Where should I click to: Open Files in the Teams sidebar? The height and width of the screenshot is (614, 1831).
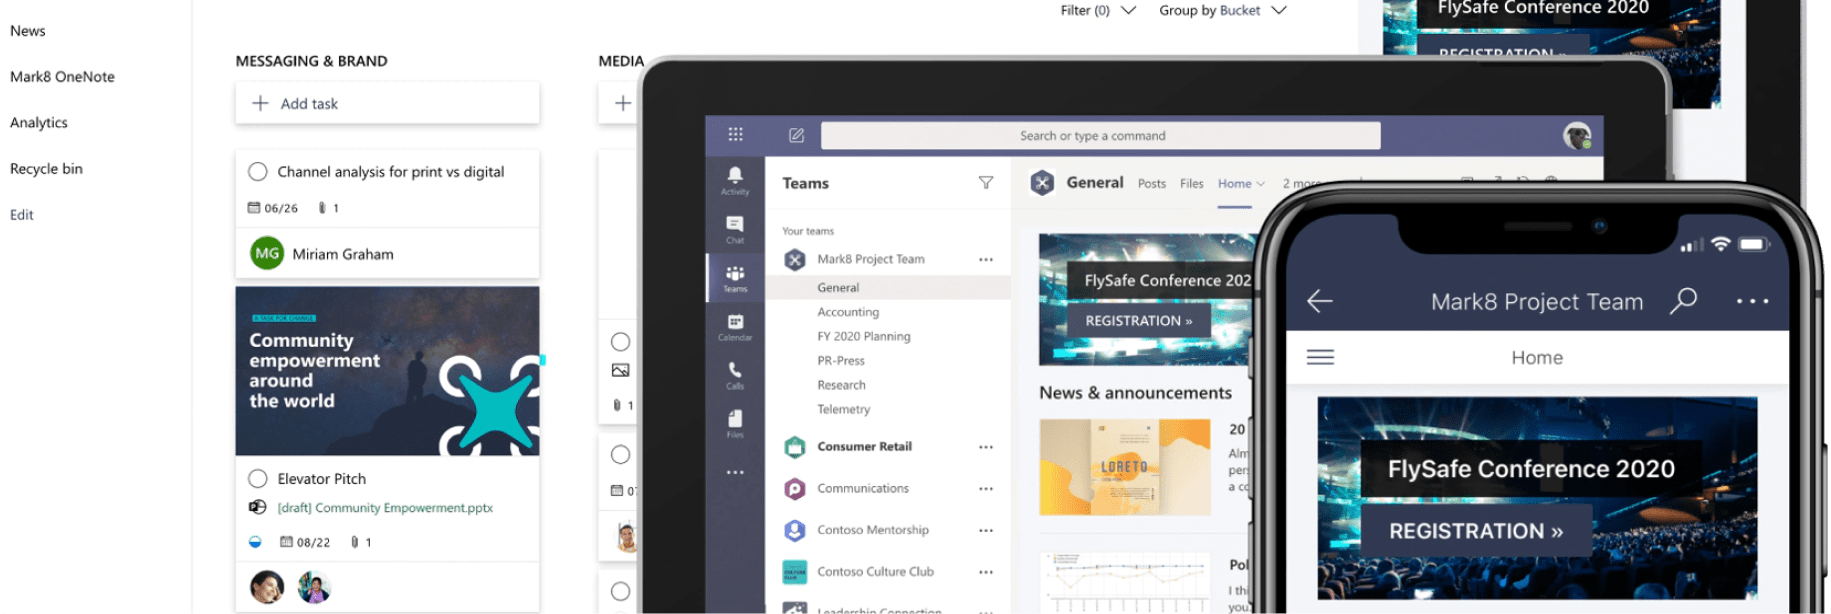tap(735, 423)
